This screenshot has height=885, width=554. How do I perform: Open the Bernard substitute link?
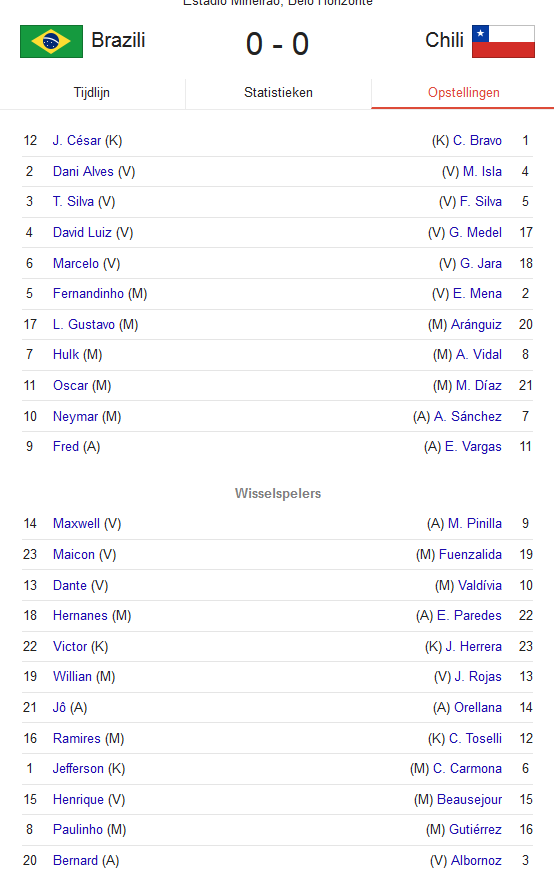tap(75, 860)
